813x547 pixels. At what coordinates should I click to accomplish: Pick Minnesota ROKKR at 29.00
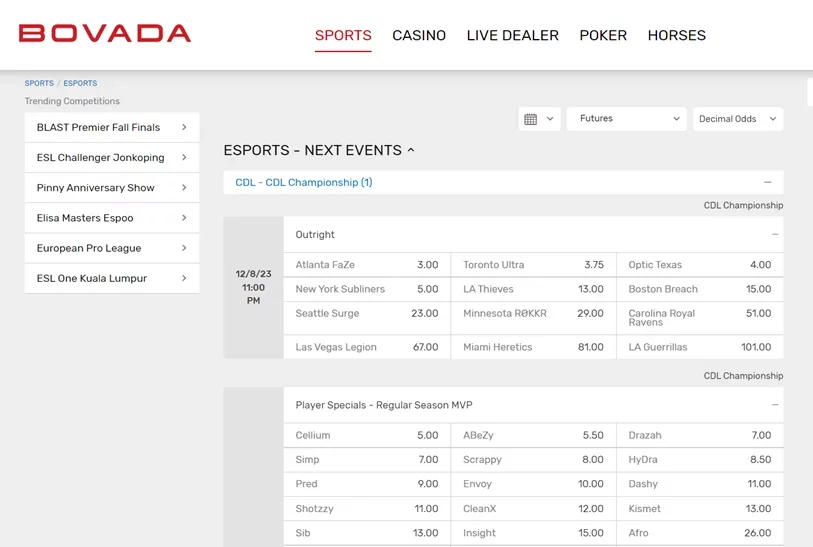pos(534,318)
